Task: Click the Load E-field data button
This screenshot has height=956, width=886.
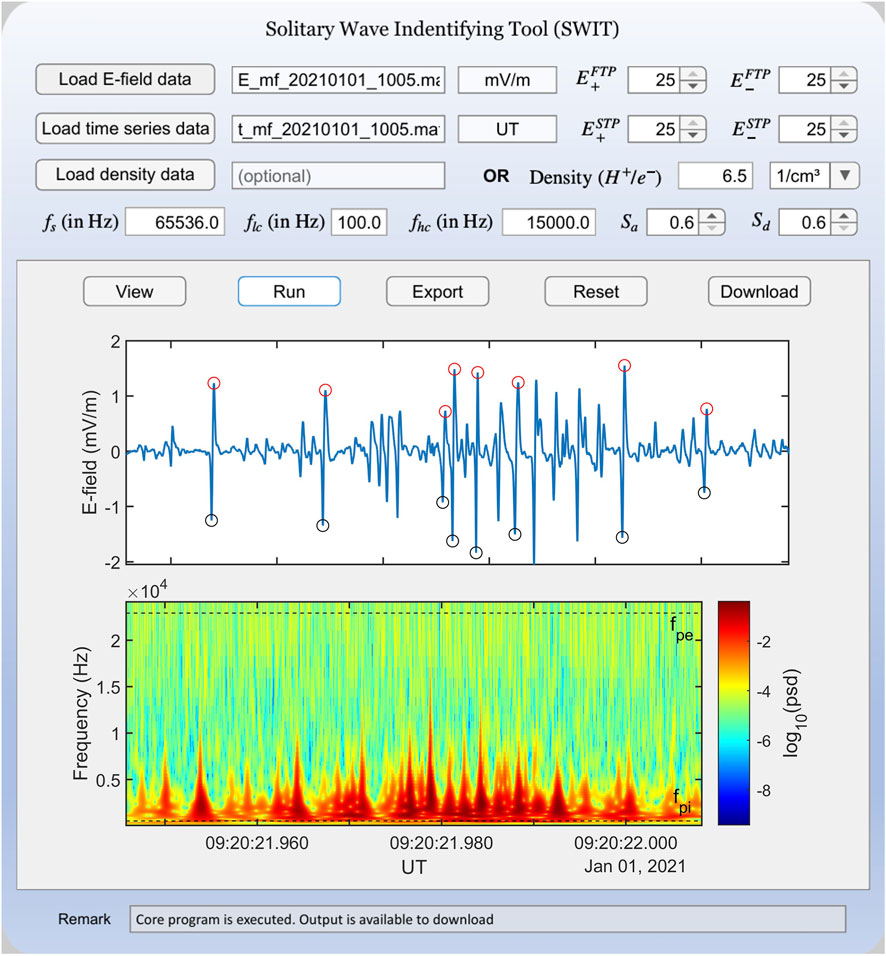Action: pos(125,80)
